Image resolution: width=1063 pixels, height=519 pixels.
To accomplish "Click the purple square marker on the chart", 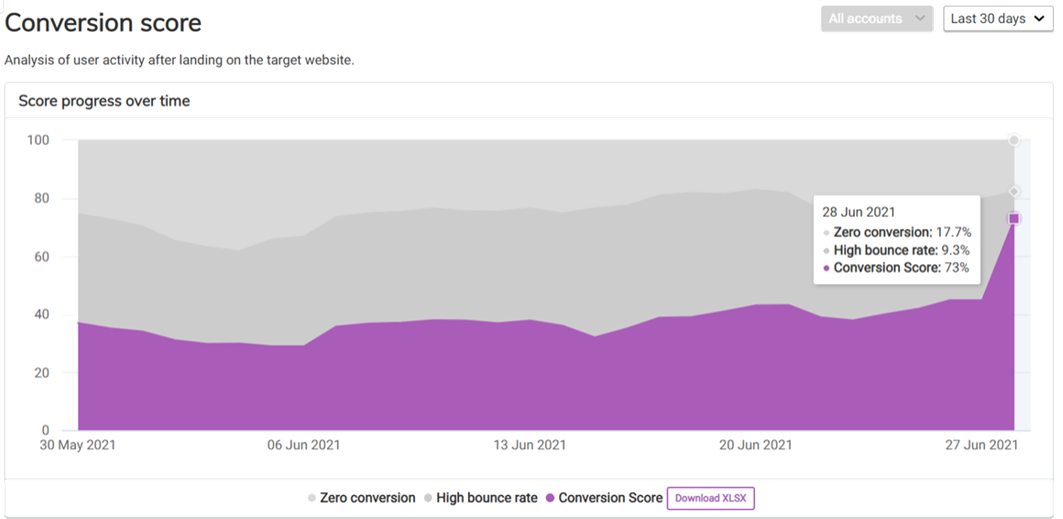I will [1014, 218].
